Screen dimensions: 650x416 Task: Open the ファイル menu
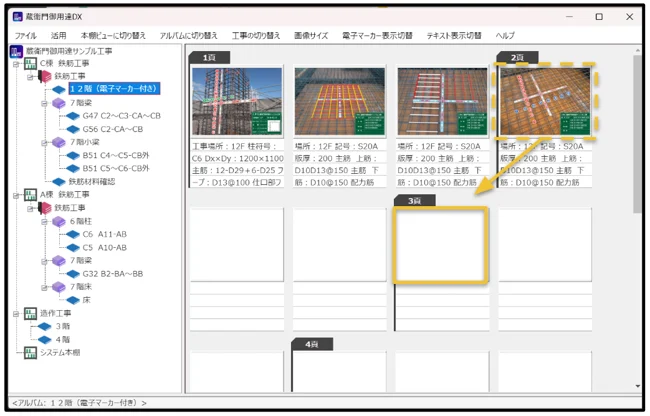coord(25,35)
